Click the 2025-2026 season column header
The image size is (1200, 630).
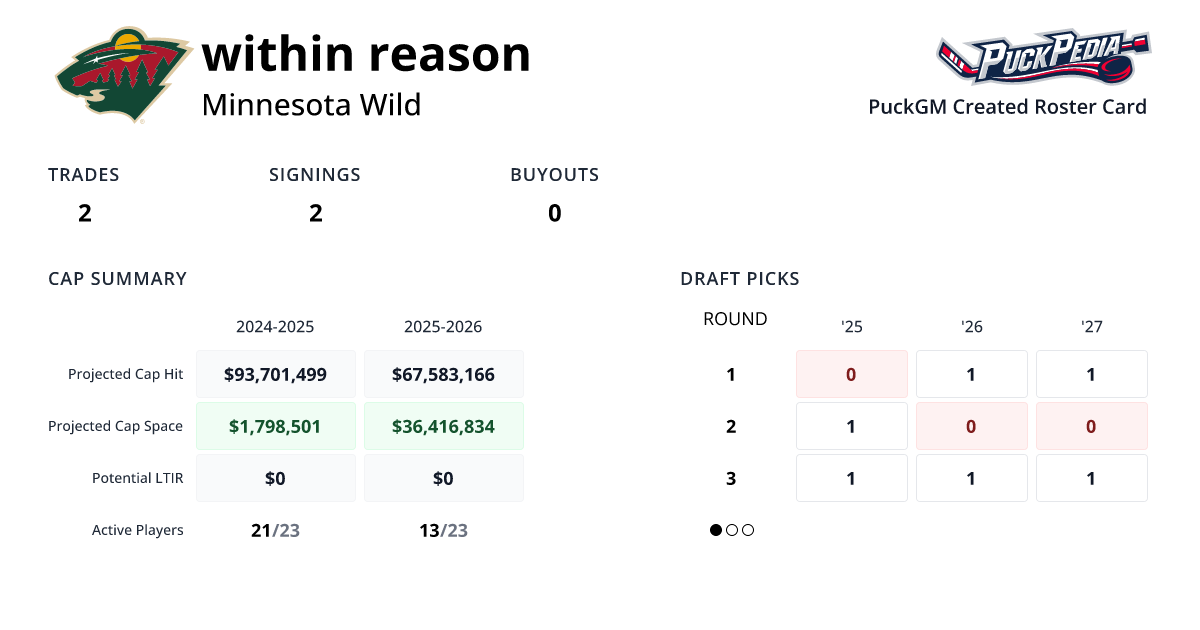(443, 327)
